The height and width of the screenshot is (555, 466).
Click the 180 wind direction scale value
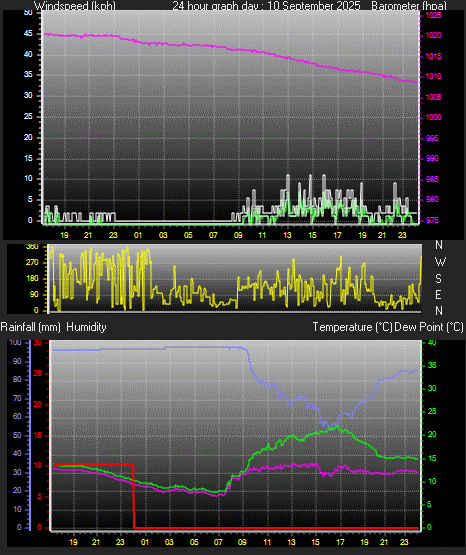point(32,279)
